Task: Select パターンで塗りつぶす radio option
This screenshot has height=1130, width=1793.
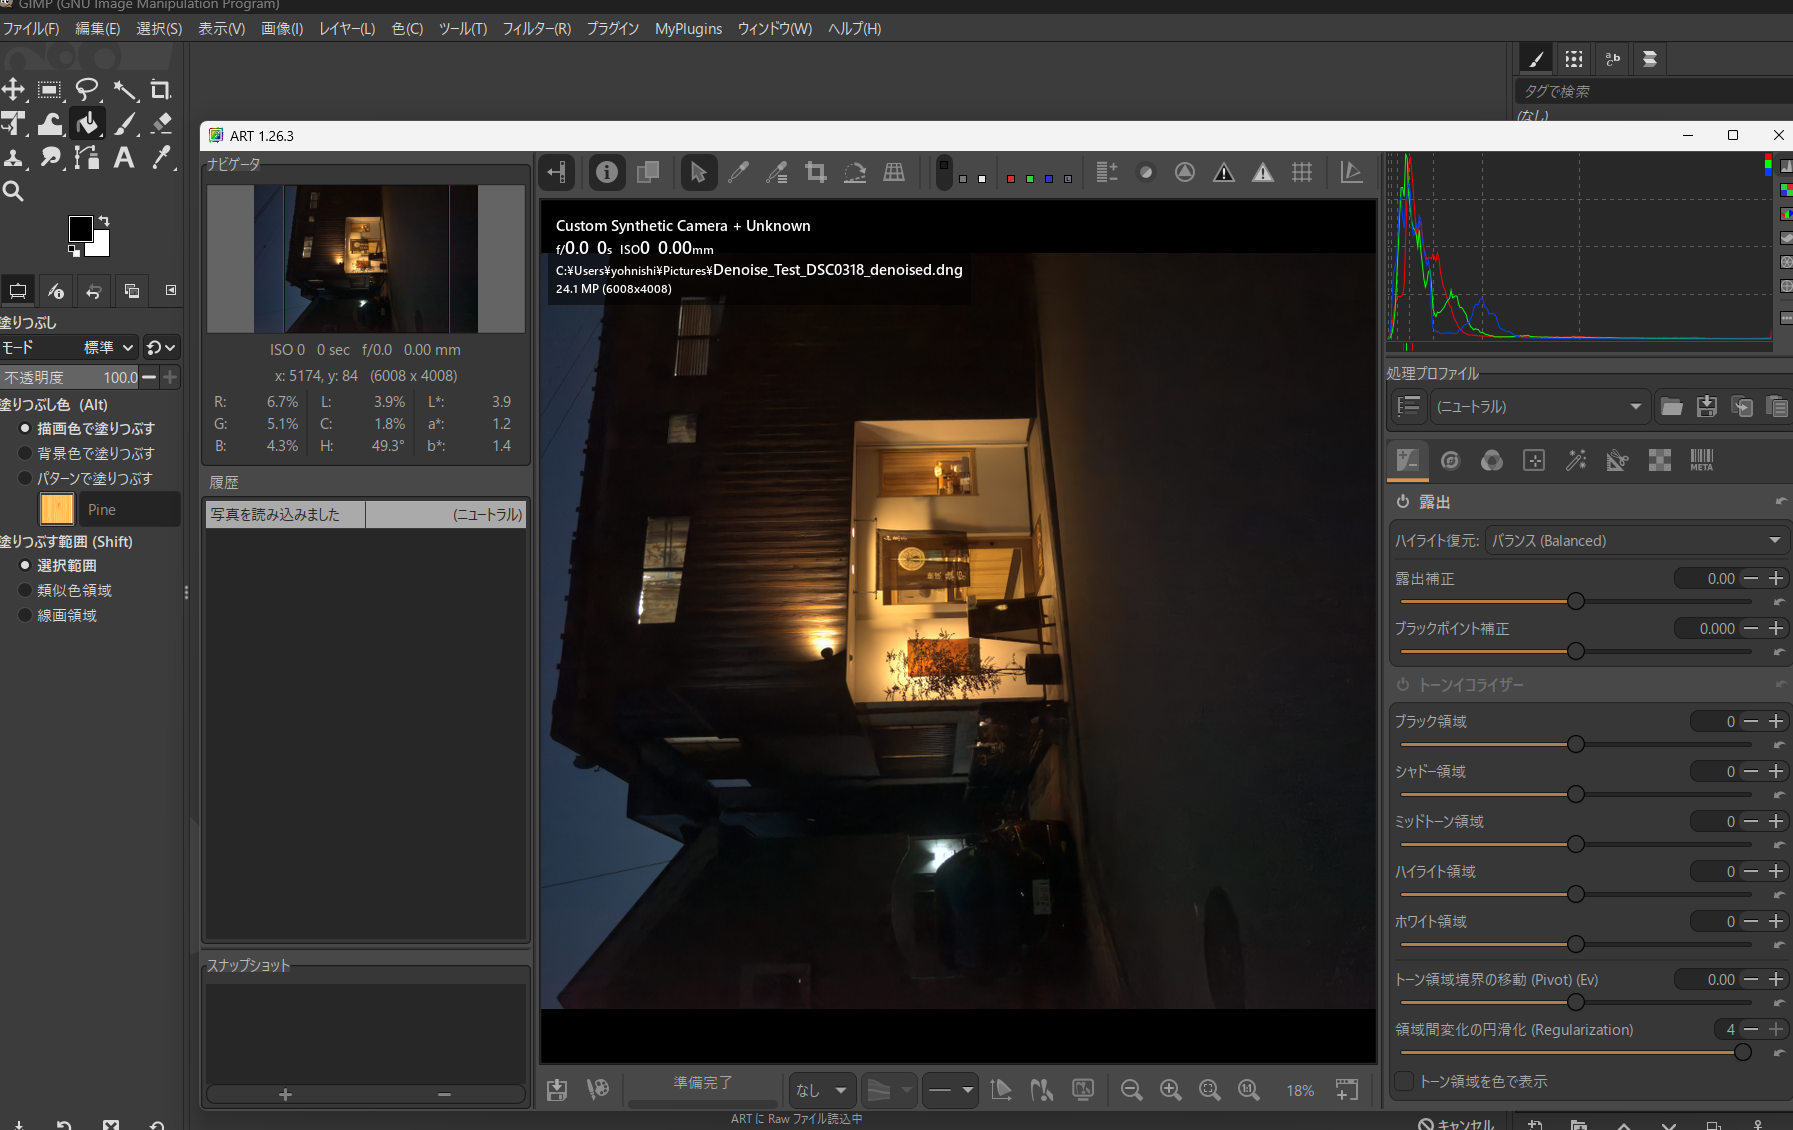Action: [x=26, y=478]
